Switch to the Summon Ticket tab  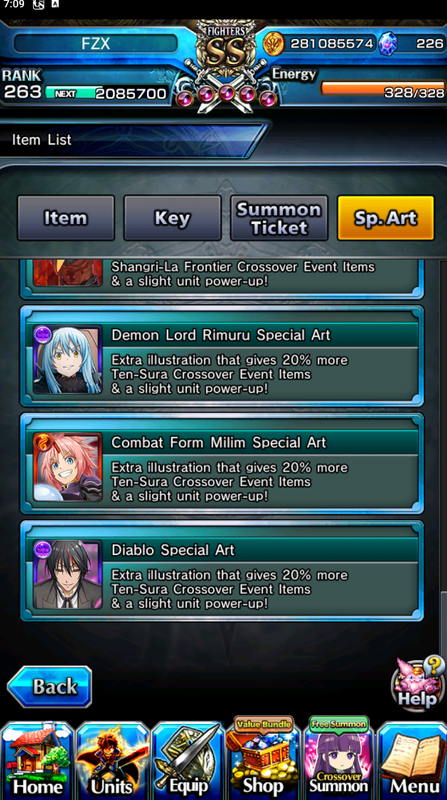tap(279, 218)
